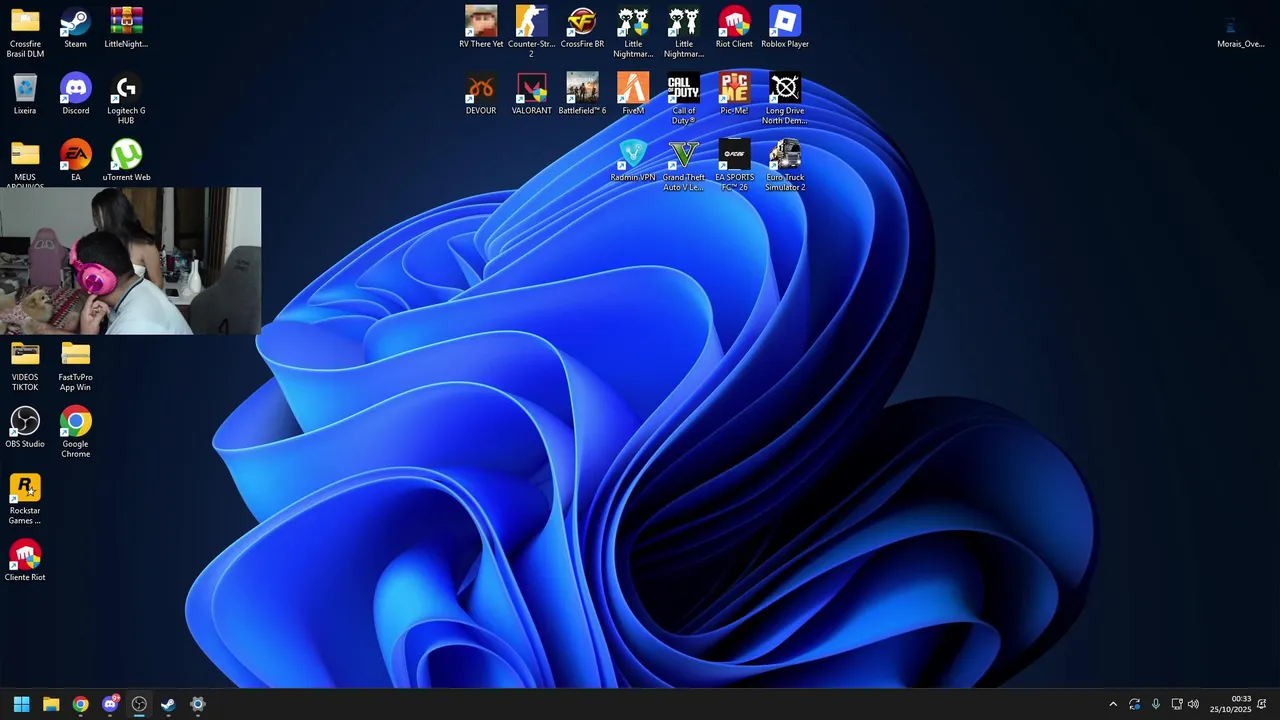
Task: Open Rockstar Games launcher shortcut
Action: pos(25,499)
